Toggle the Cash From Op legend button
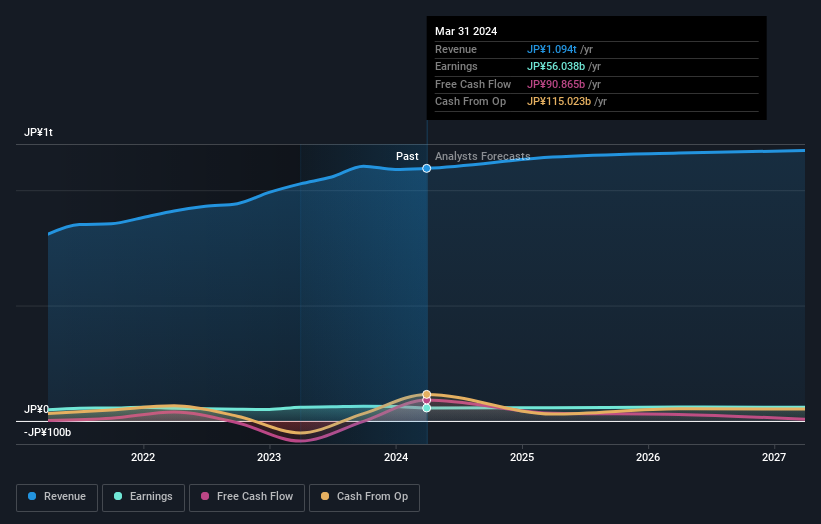 pyautogui.click(x=364, y=497)
